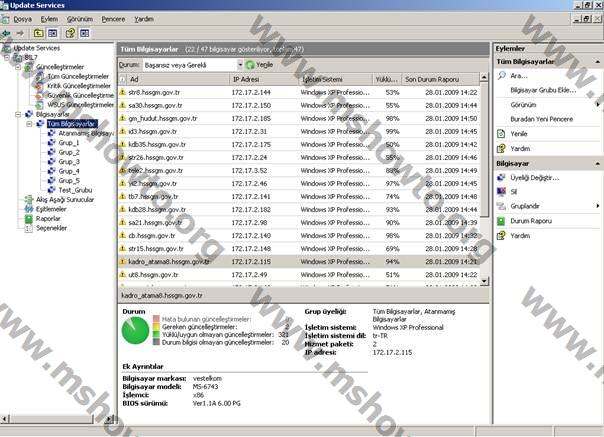Open the Eylem menu

49,19
